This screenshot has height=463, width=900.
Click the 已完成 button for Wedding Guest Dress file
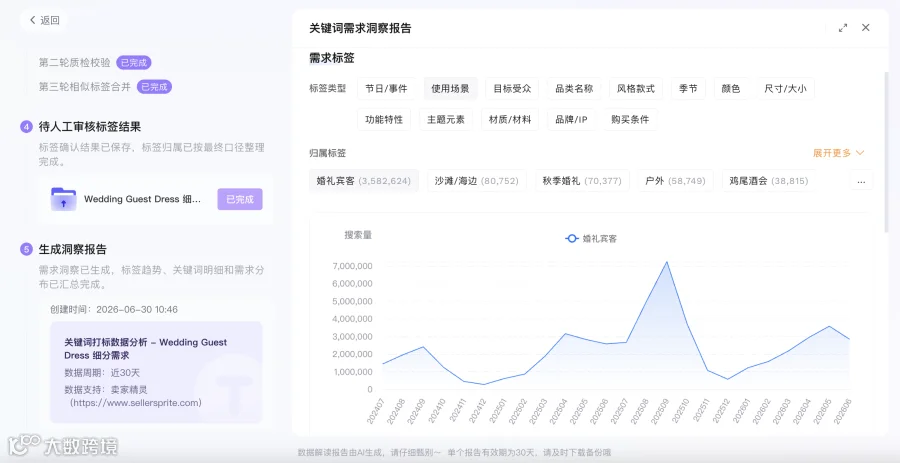[x=240, y=199]
